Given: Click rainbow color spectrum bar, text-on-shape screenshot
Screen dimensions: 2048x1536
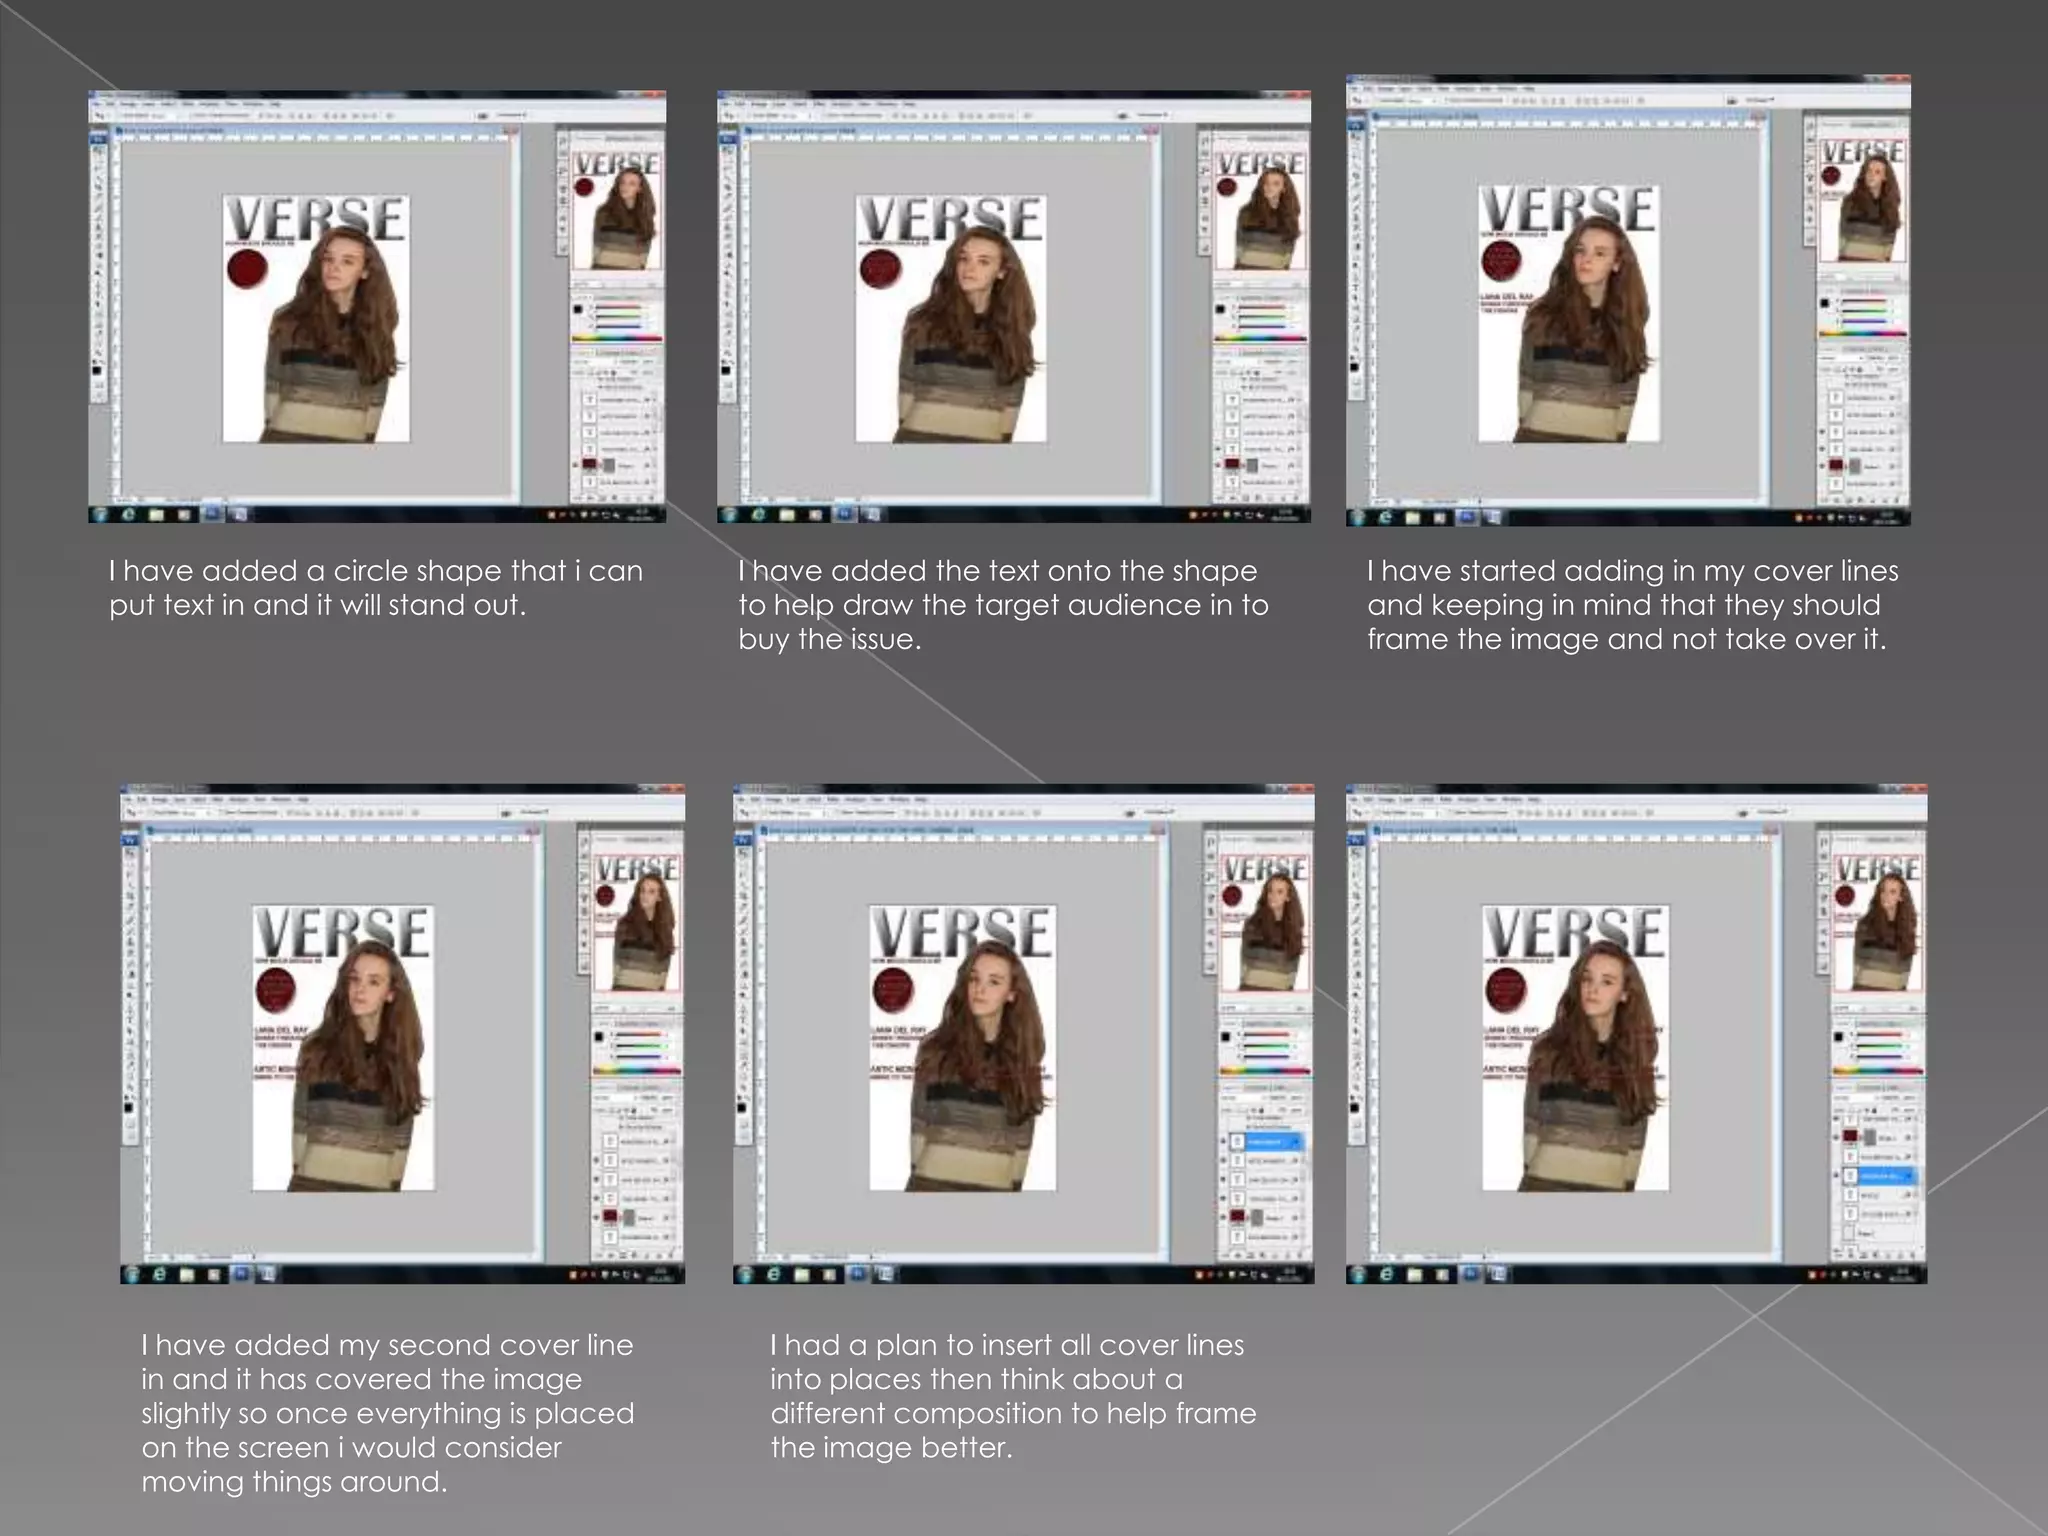Looking at the screenshot, I should coord(1261,339).
